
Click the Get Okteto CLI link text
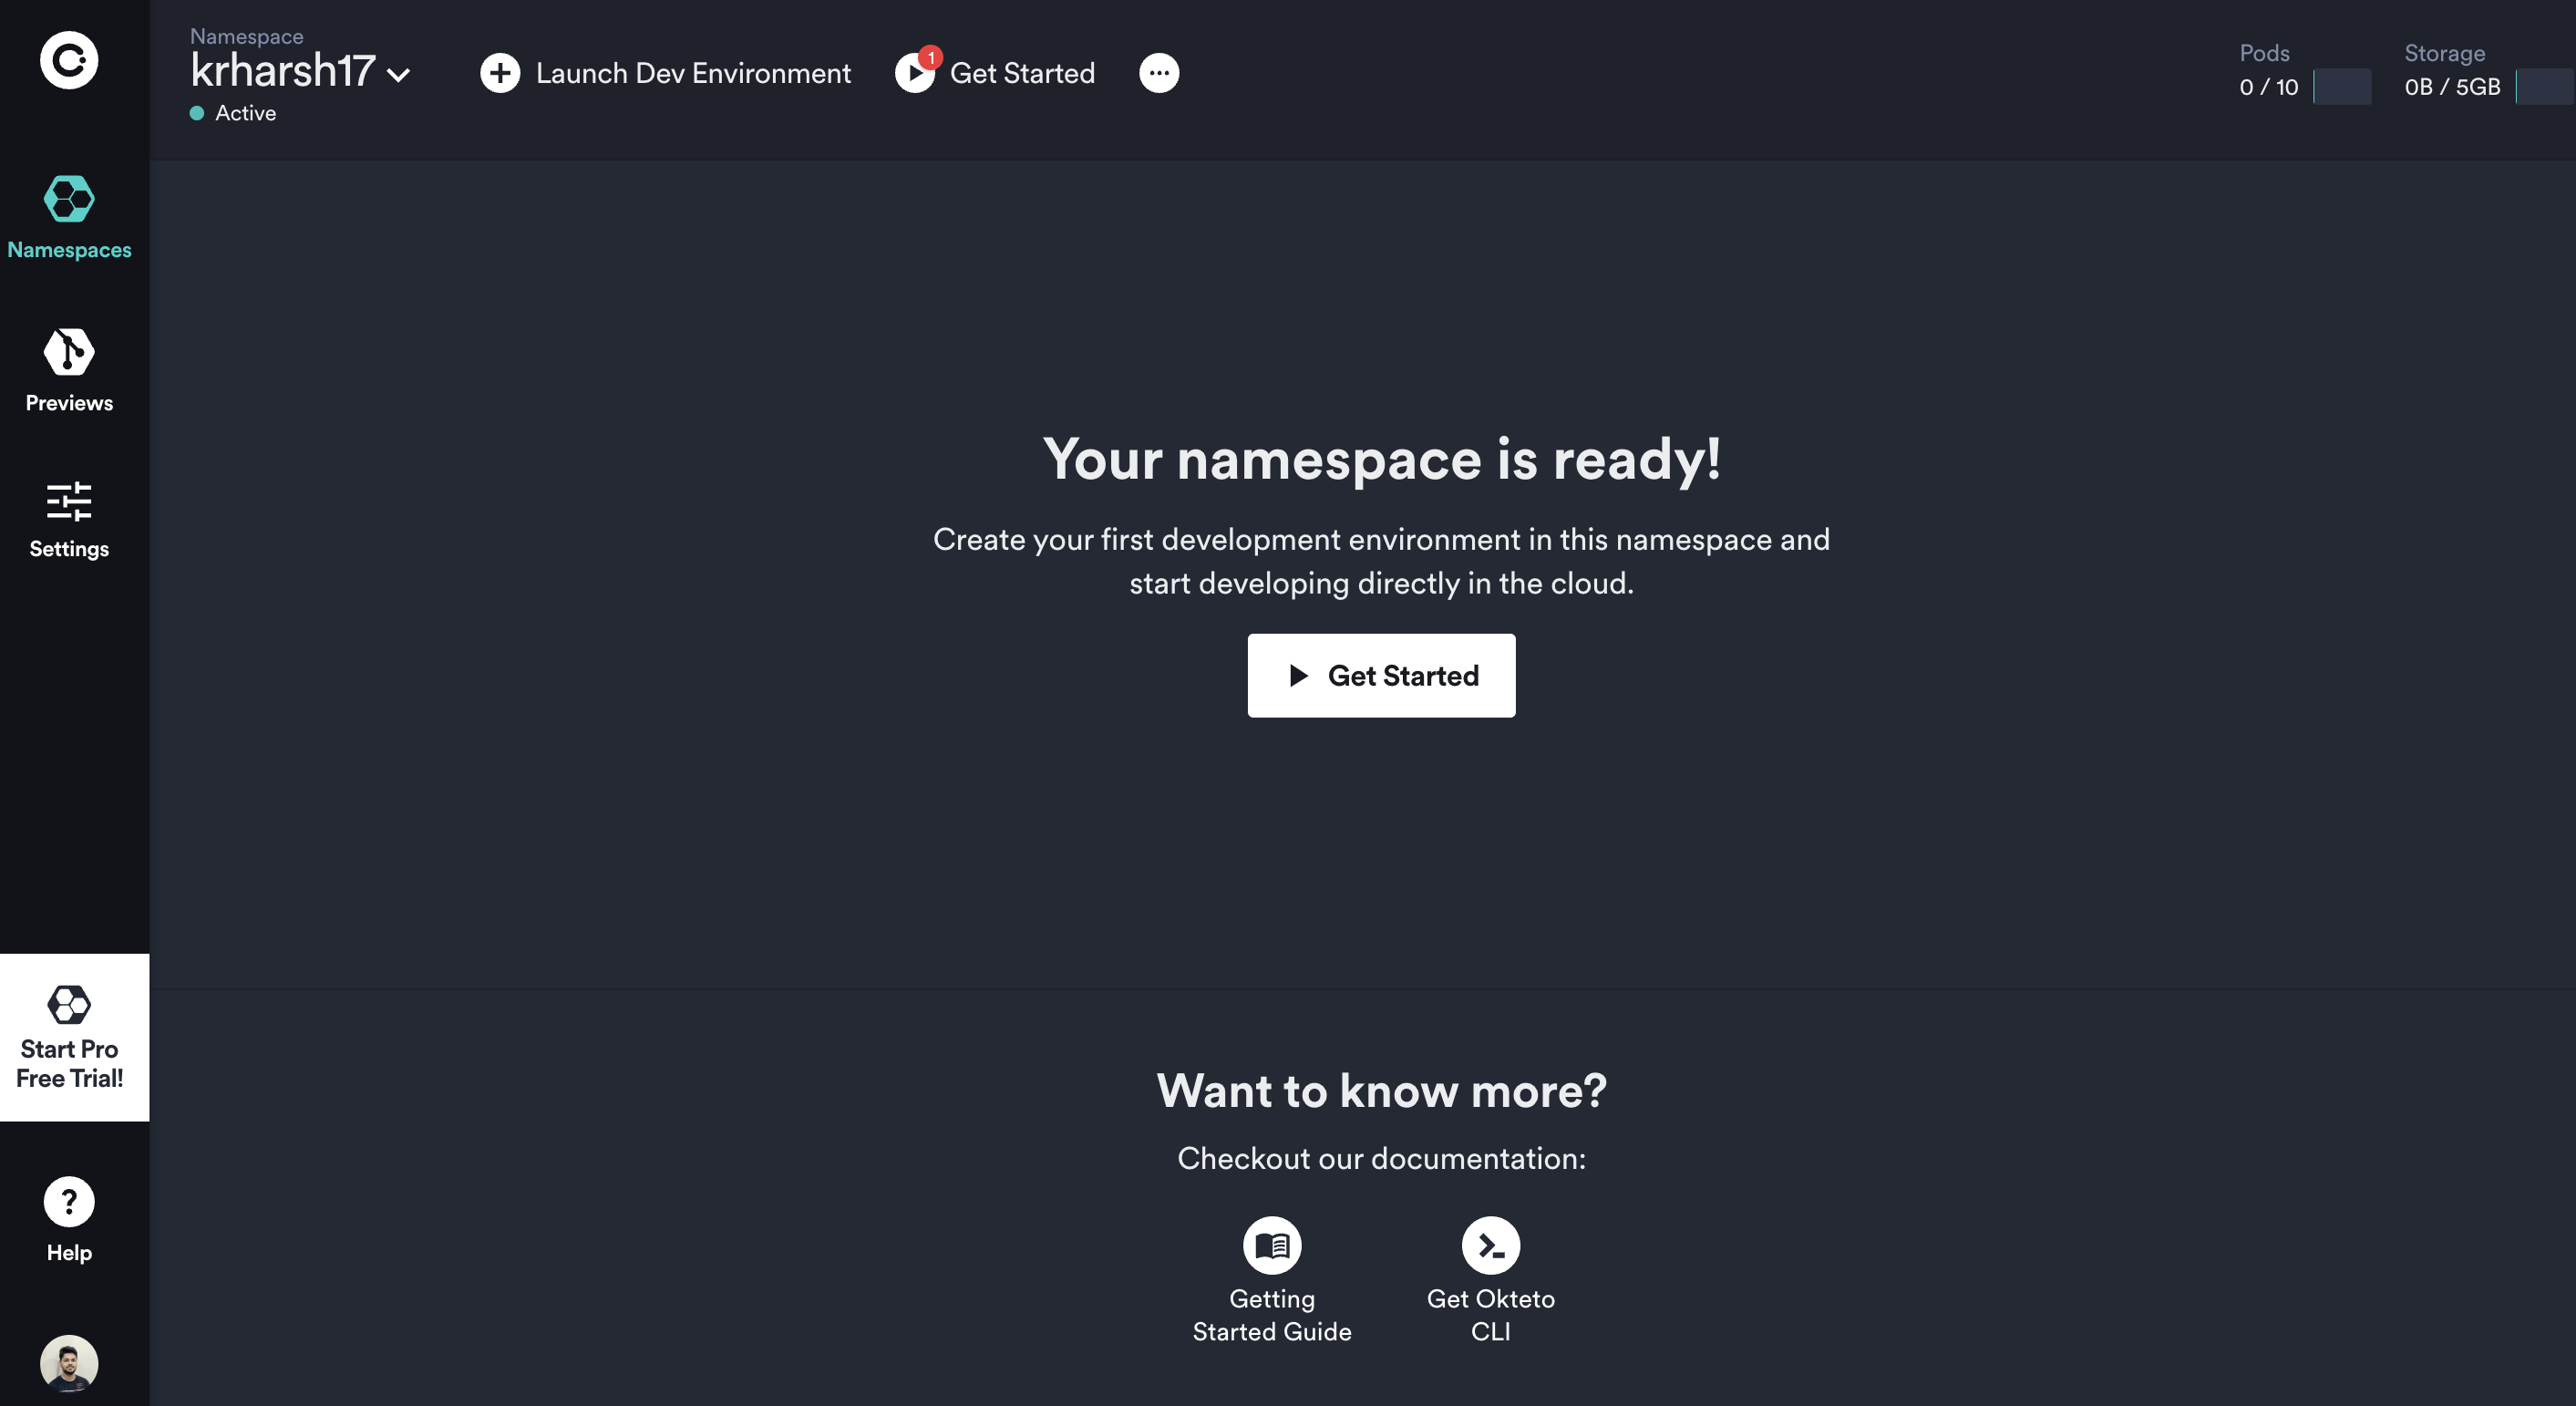point(1490,1315)
